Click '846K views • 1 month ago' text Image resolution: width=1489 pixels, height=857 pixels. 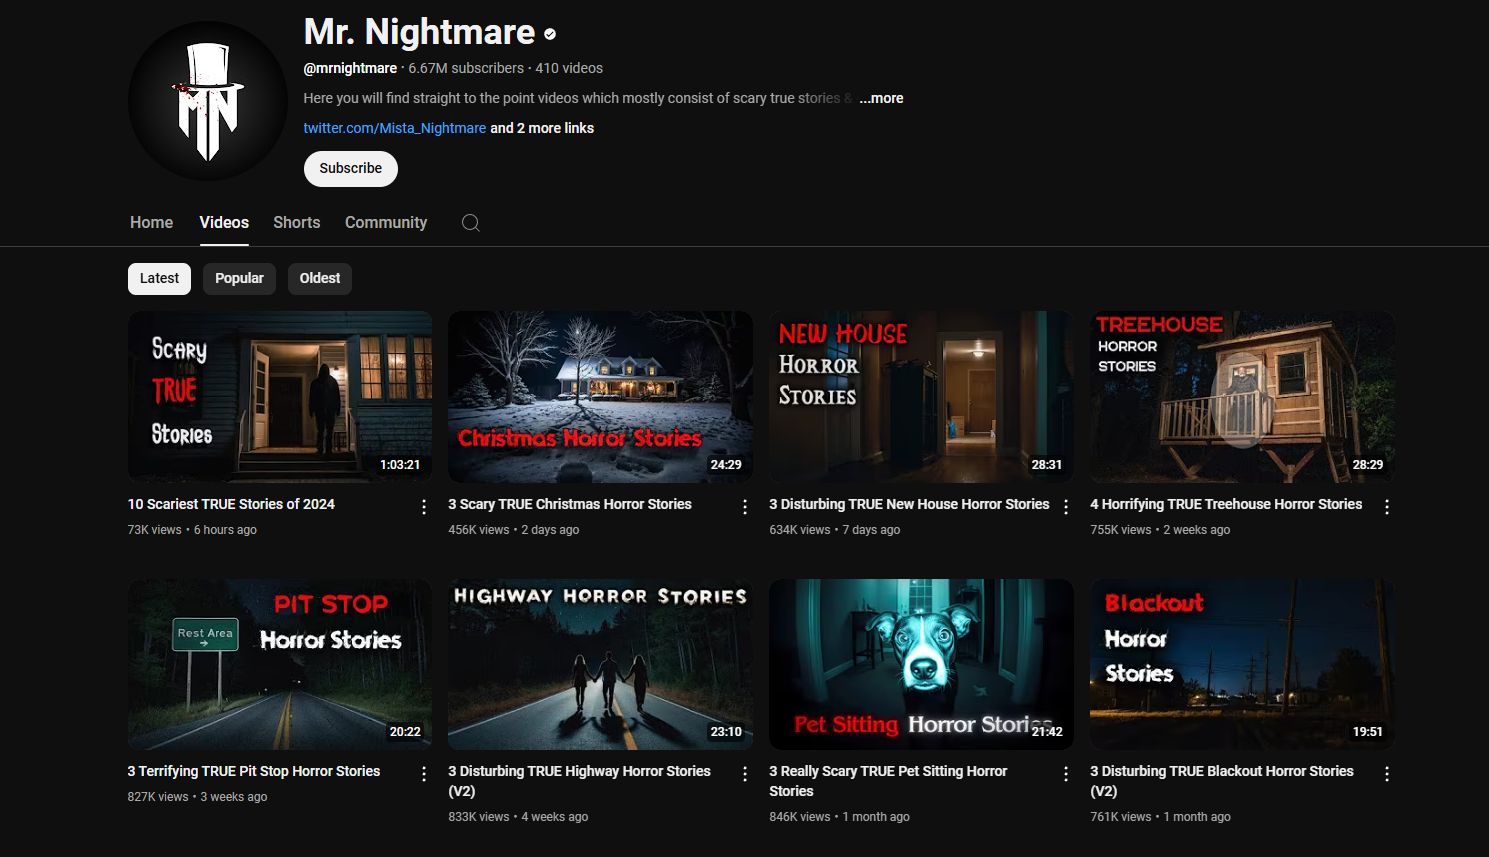(x=839, y=817)
